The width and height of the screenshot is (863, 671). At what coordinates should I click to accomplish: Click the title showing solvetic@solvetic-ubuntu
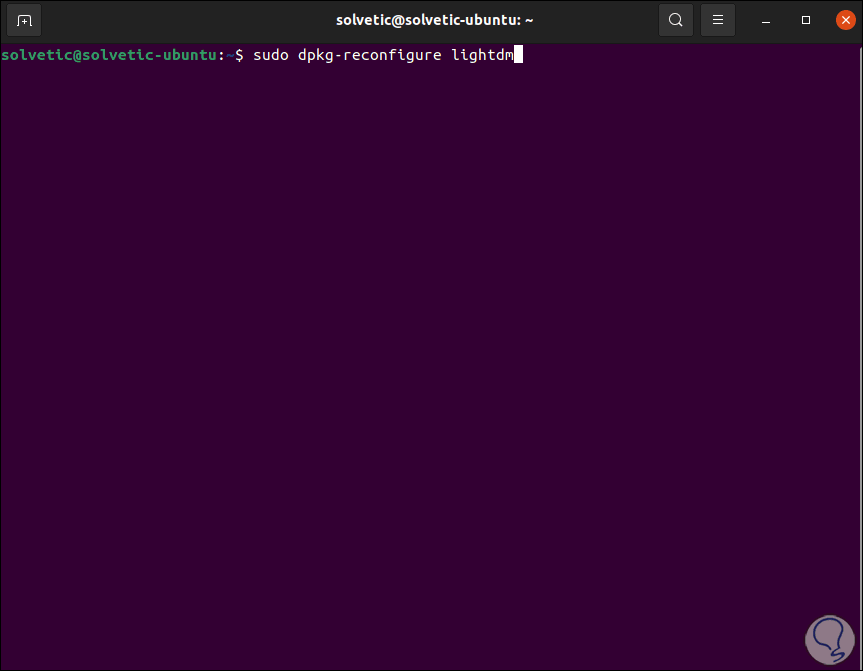tap(434, 19)
